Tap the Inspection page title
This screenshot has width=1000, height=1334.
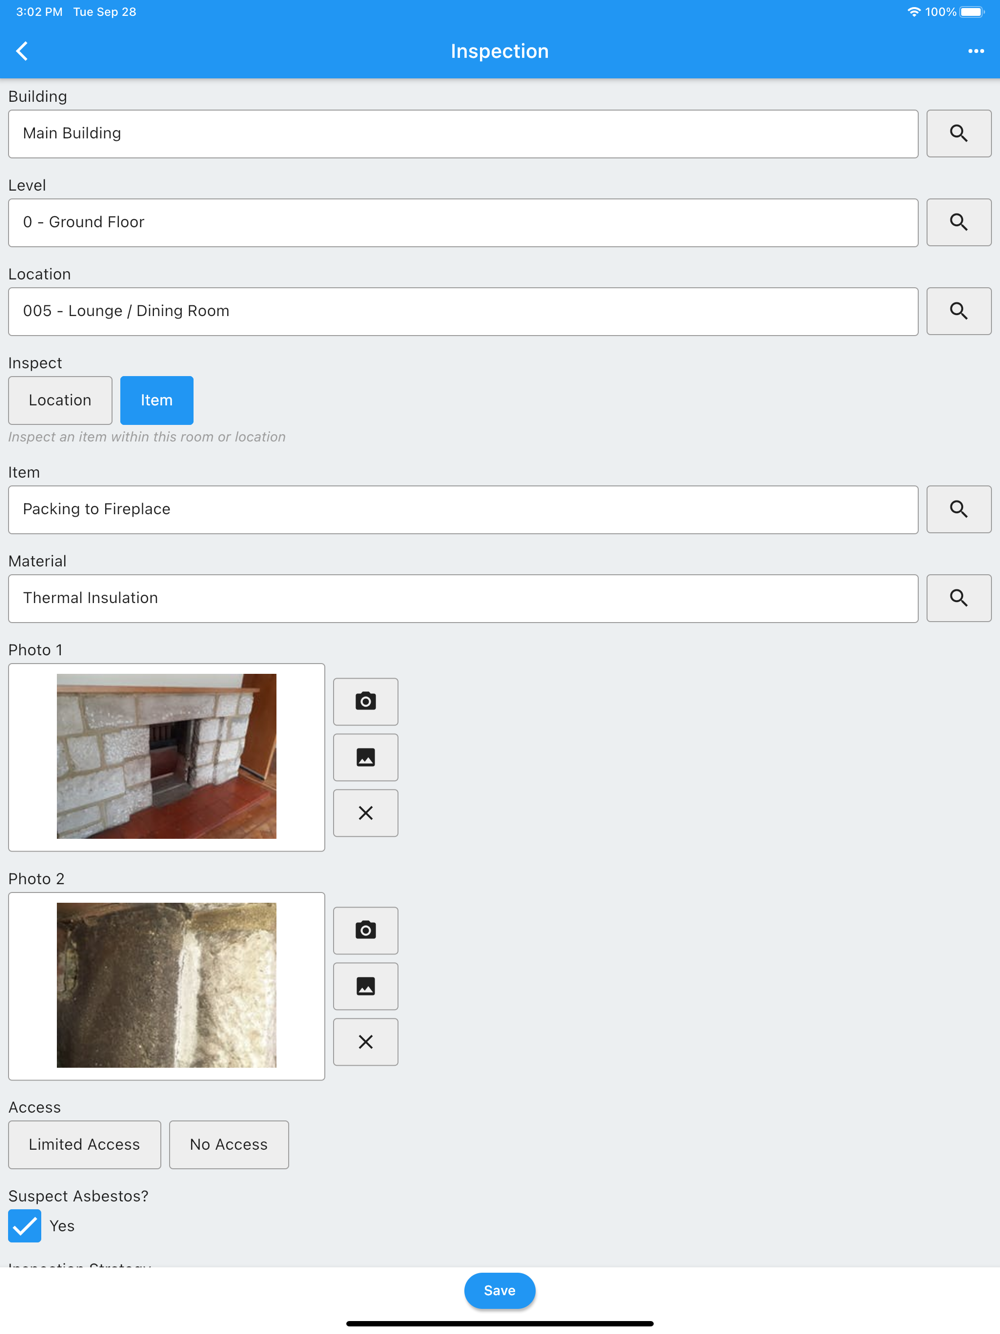(x=500, y=51)
